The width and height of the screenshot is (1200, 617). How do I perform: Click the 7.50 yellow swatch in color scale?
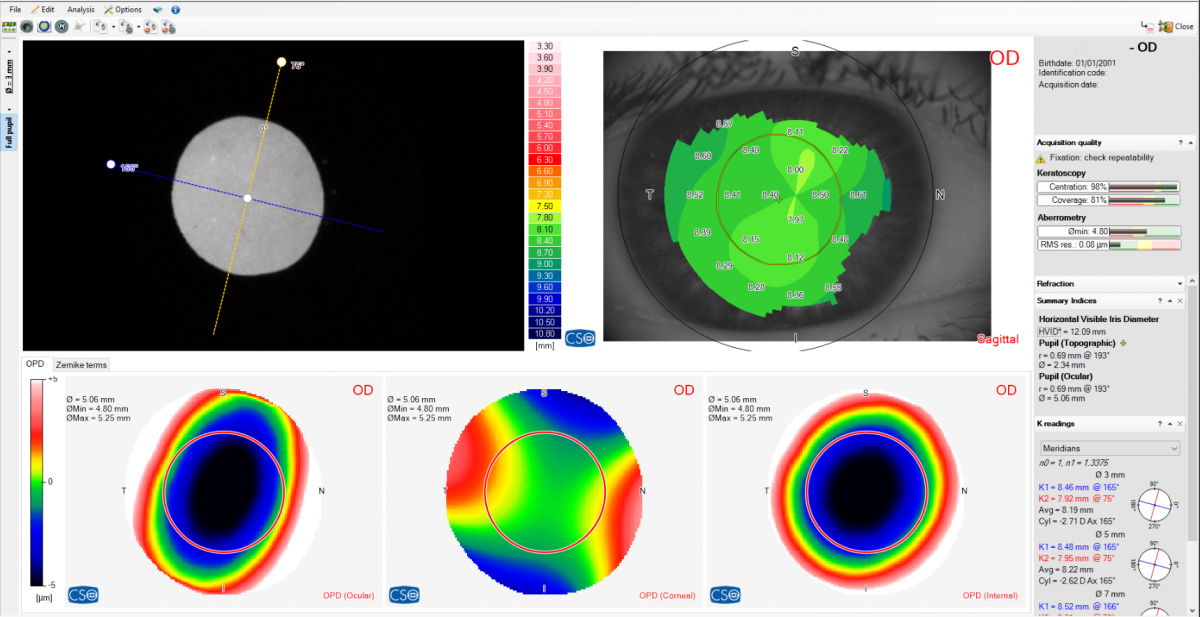[x=545, y=205]
